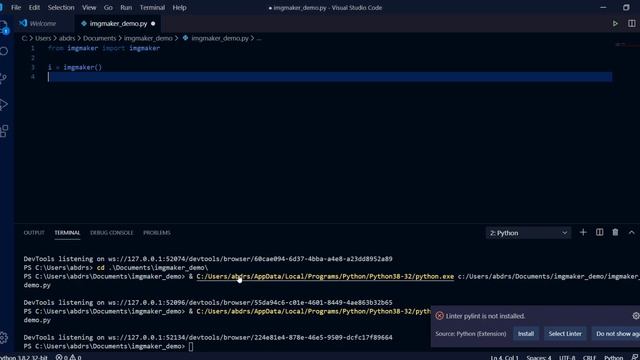This screenshot has height=360, width=640.
Task: Click Do not show again button
Action: [616, 333]
